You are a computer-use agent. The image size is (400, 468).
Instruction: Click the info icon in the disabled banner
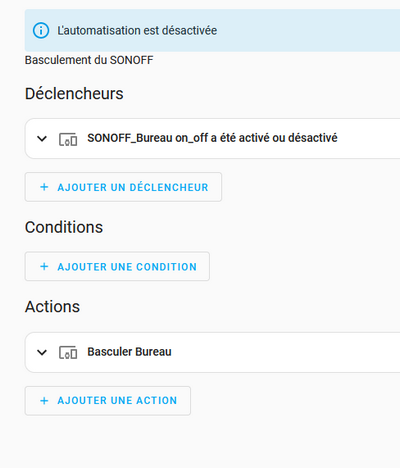pos(41,30)
